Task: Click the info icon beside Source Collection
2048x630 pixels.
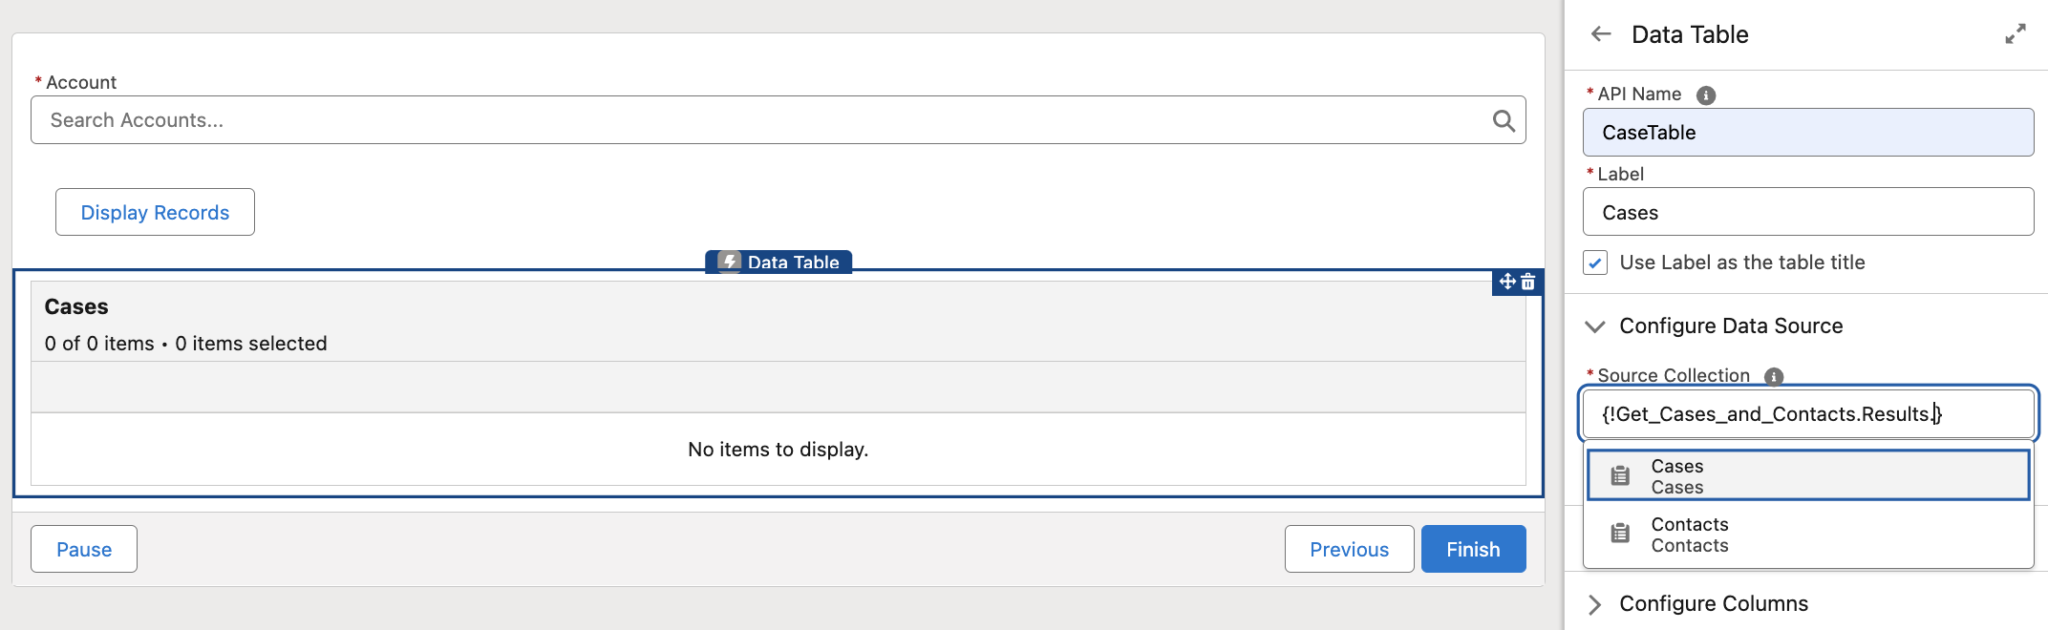Action: coord(1773,376)
